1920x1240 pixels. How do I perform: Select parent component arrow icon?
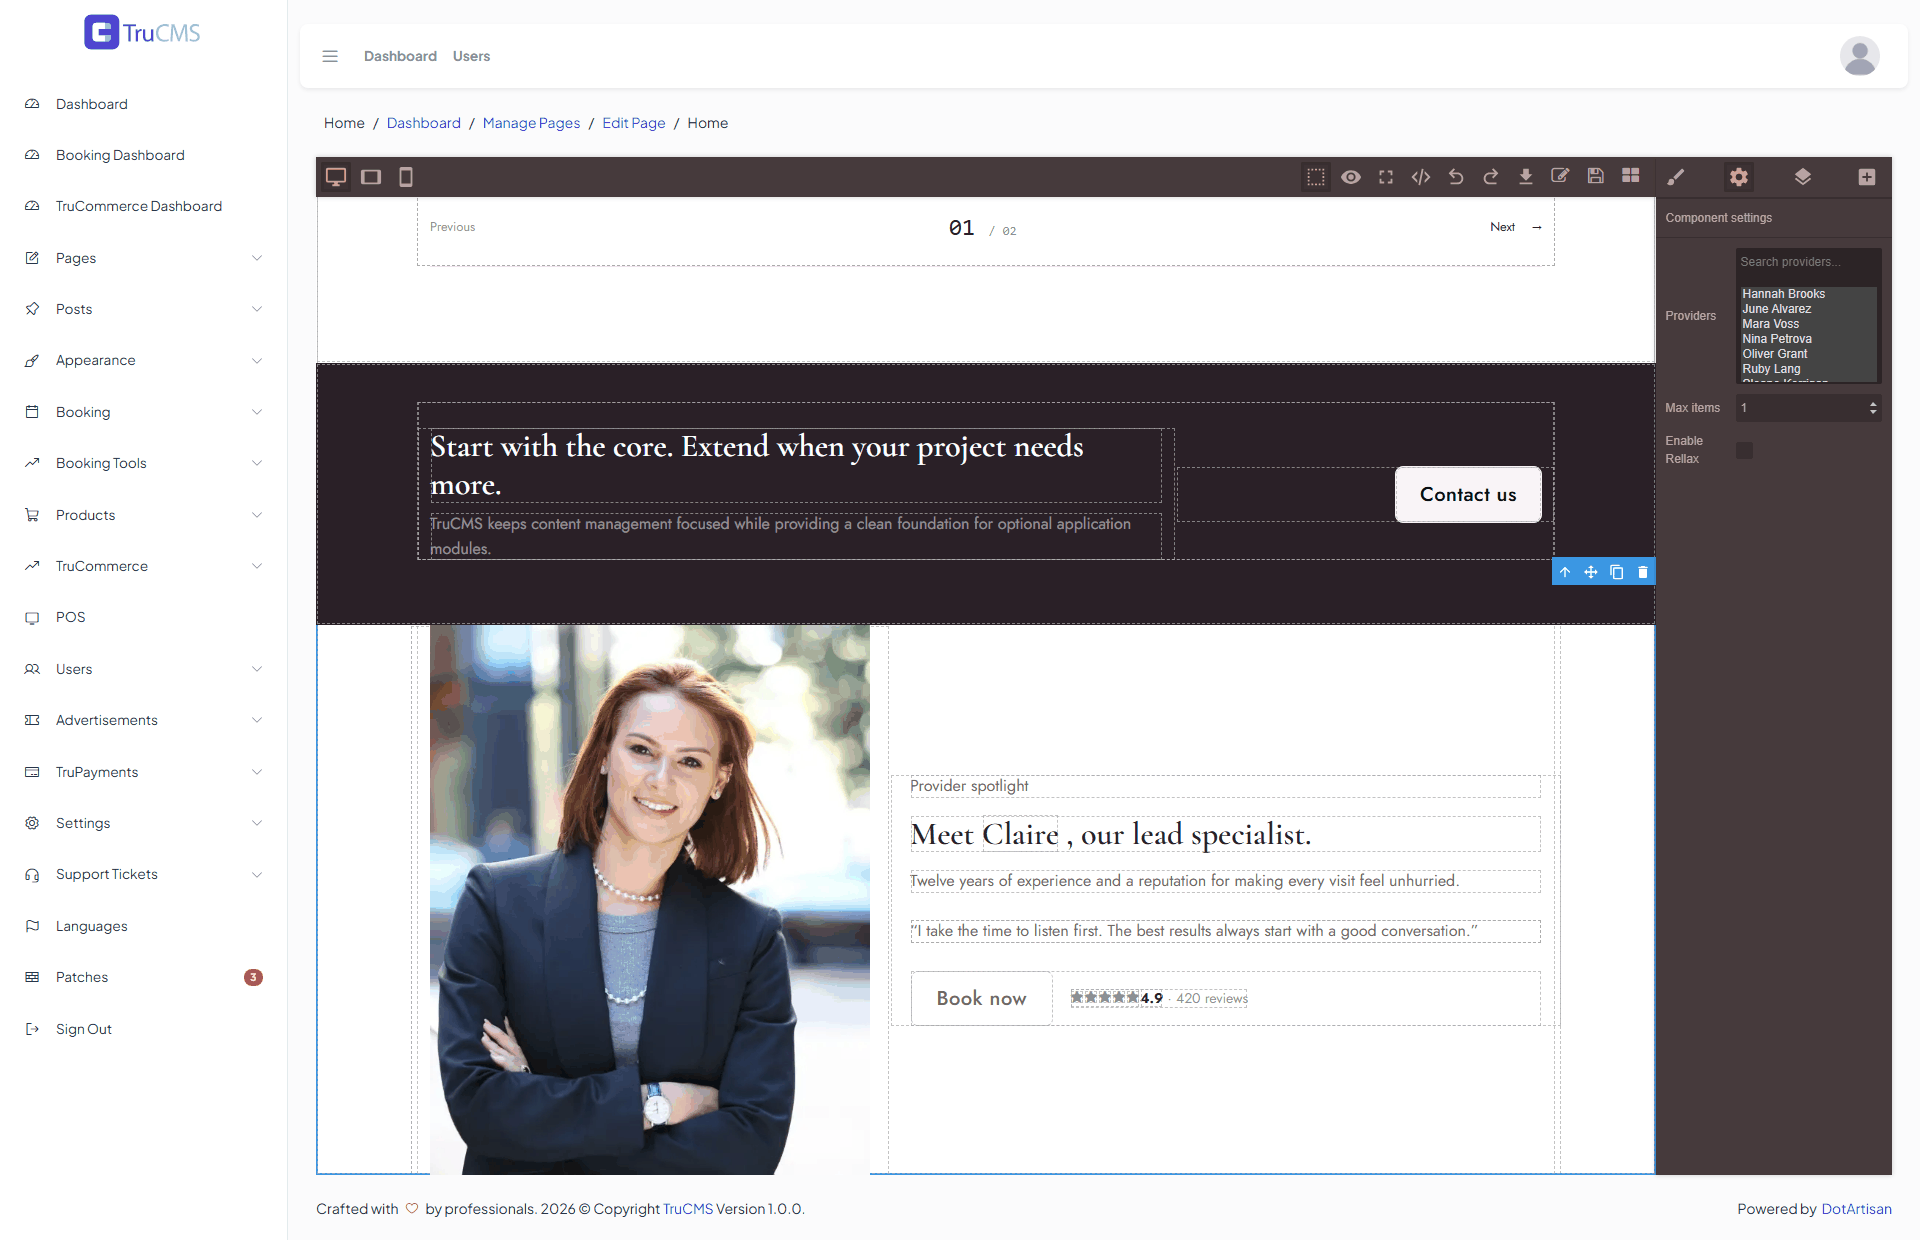pos(1565,572)
